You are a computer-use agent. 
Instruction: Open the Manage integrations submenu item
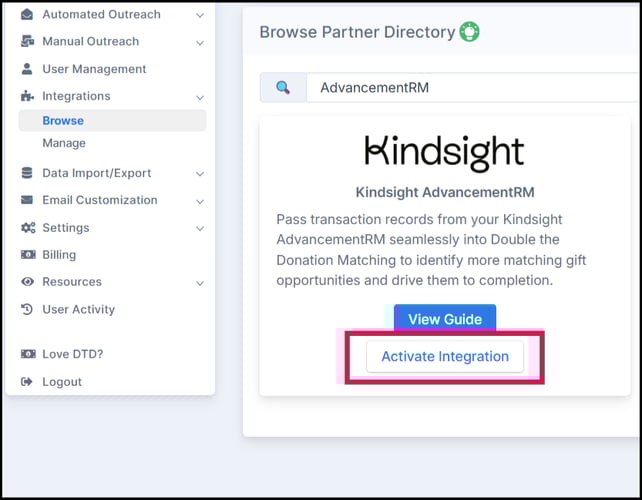64,144
